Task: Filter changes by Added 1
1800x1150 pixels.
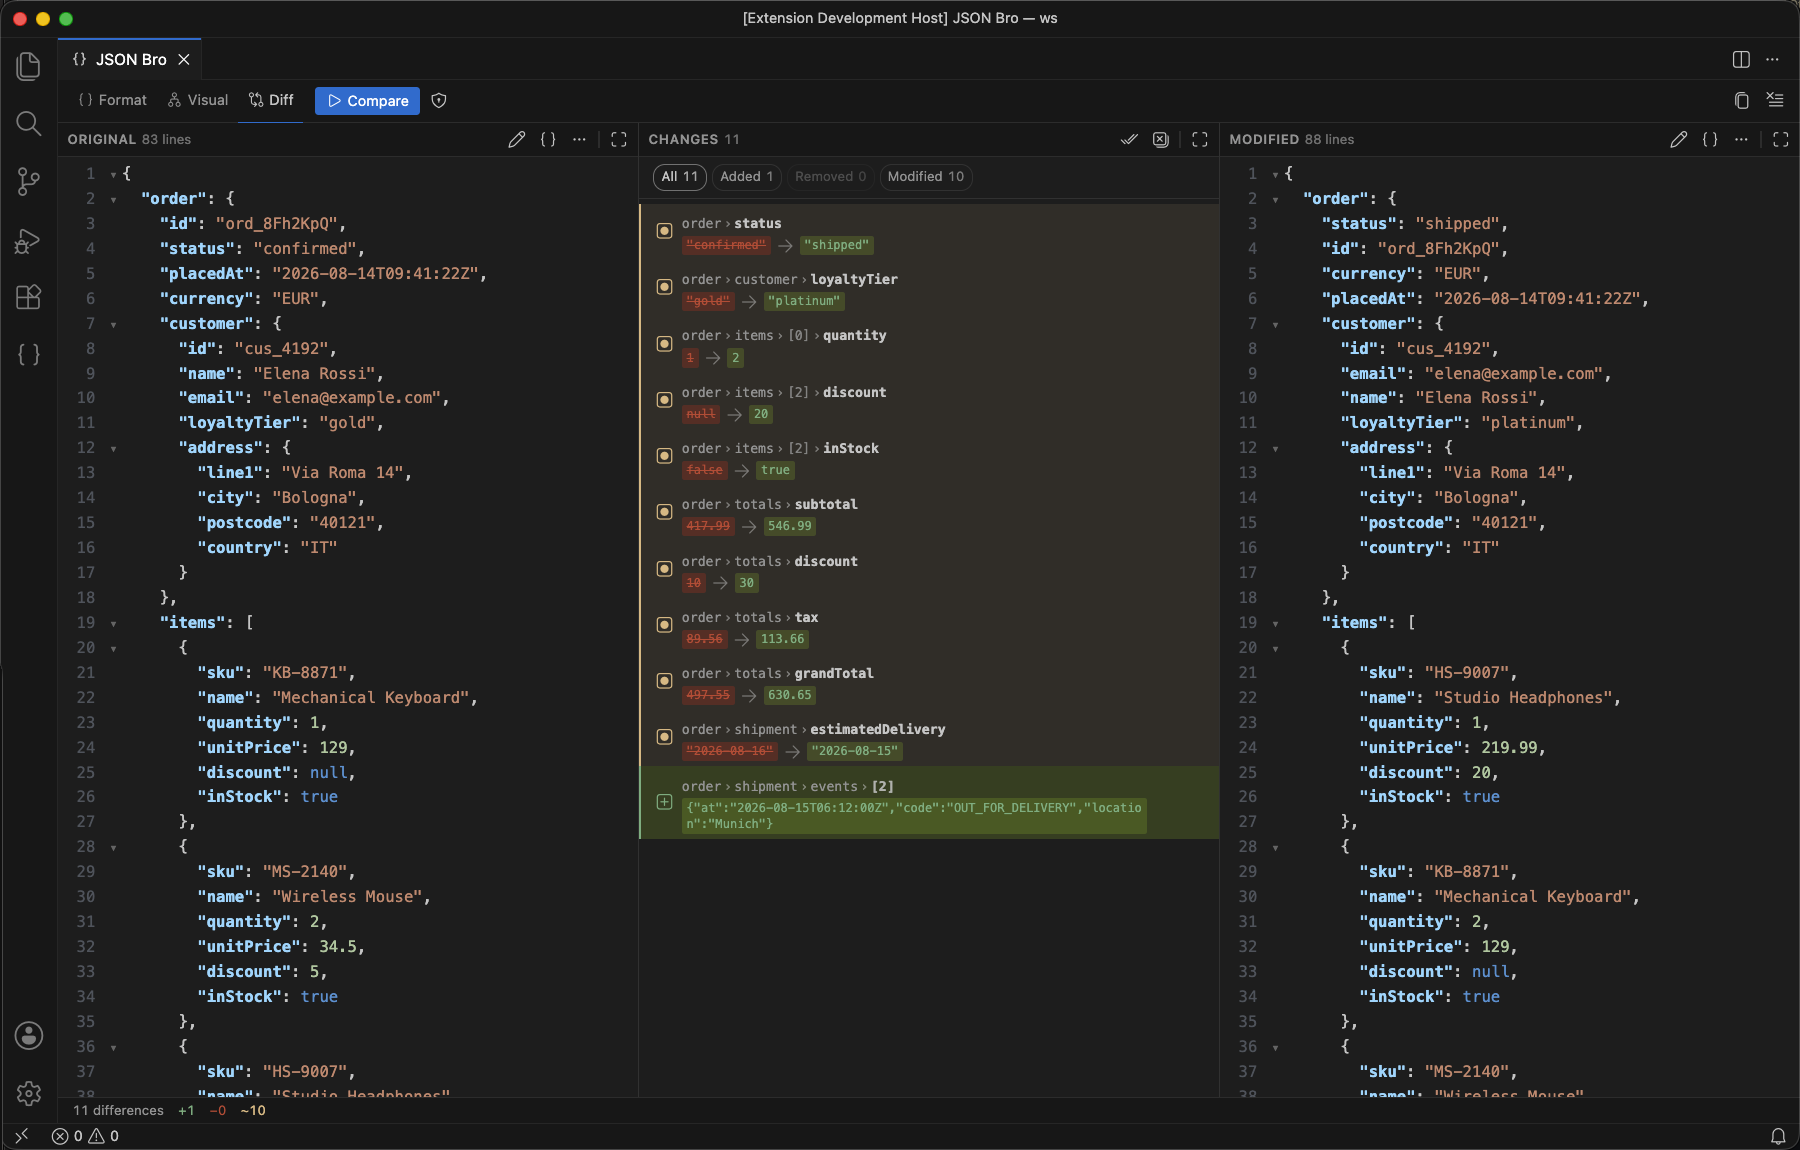Action: pyautogui.click(x=747, y=177)
